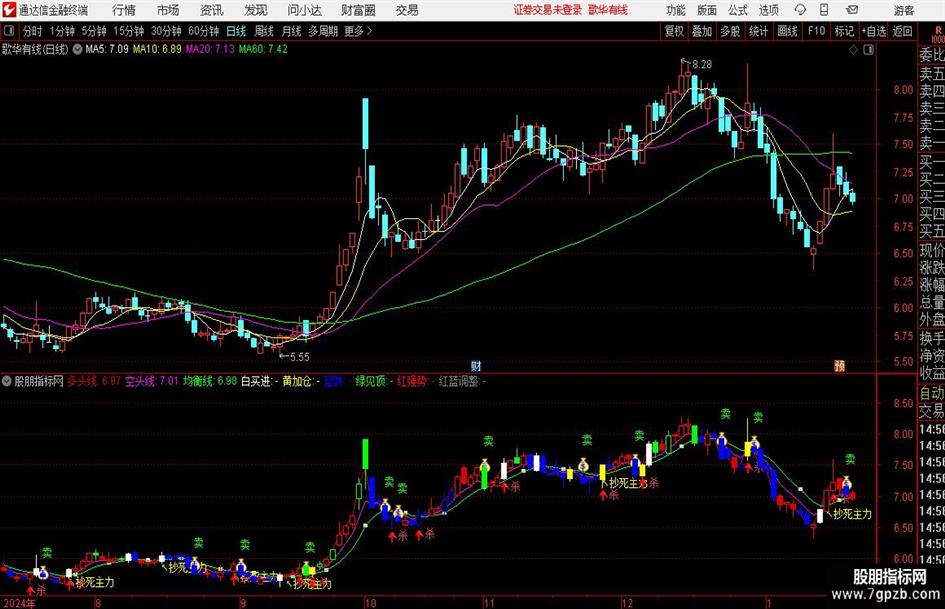This screenshot has height=609, width=945.
Task: Click the 交易 side panel tab
Action: click(932, 411)
